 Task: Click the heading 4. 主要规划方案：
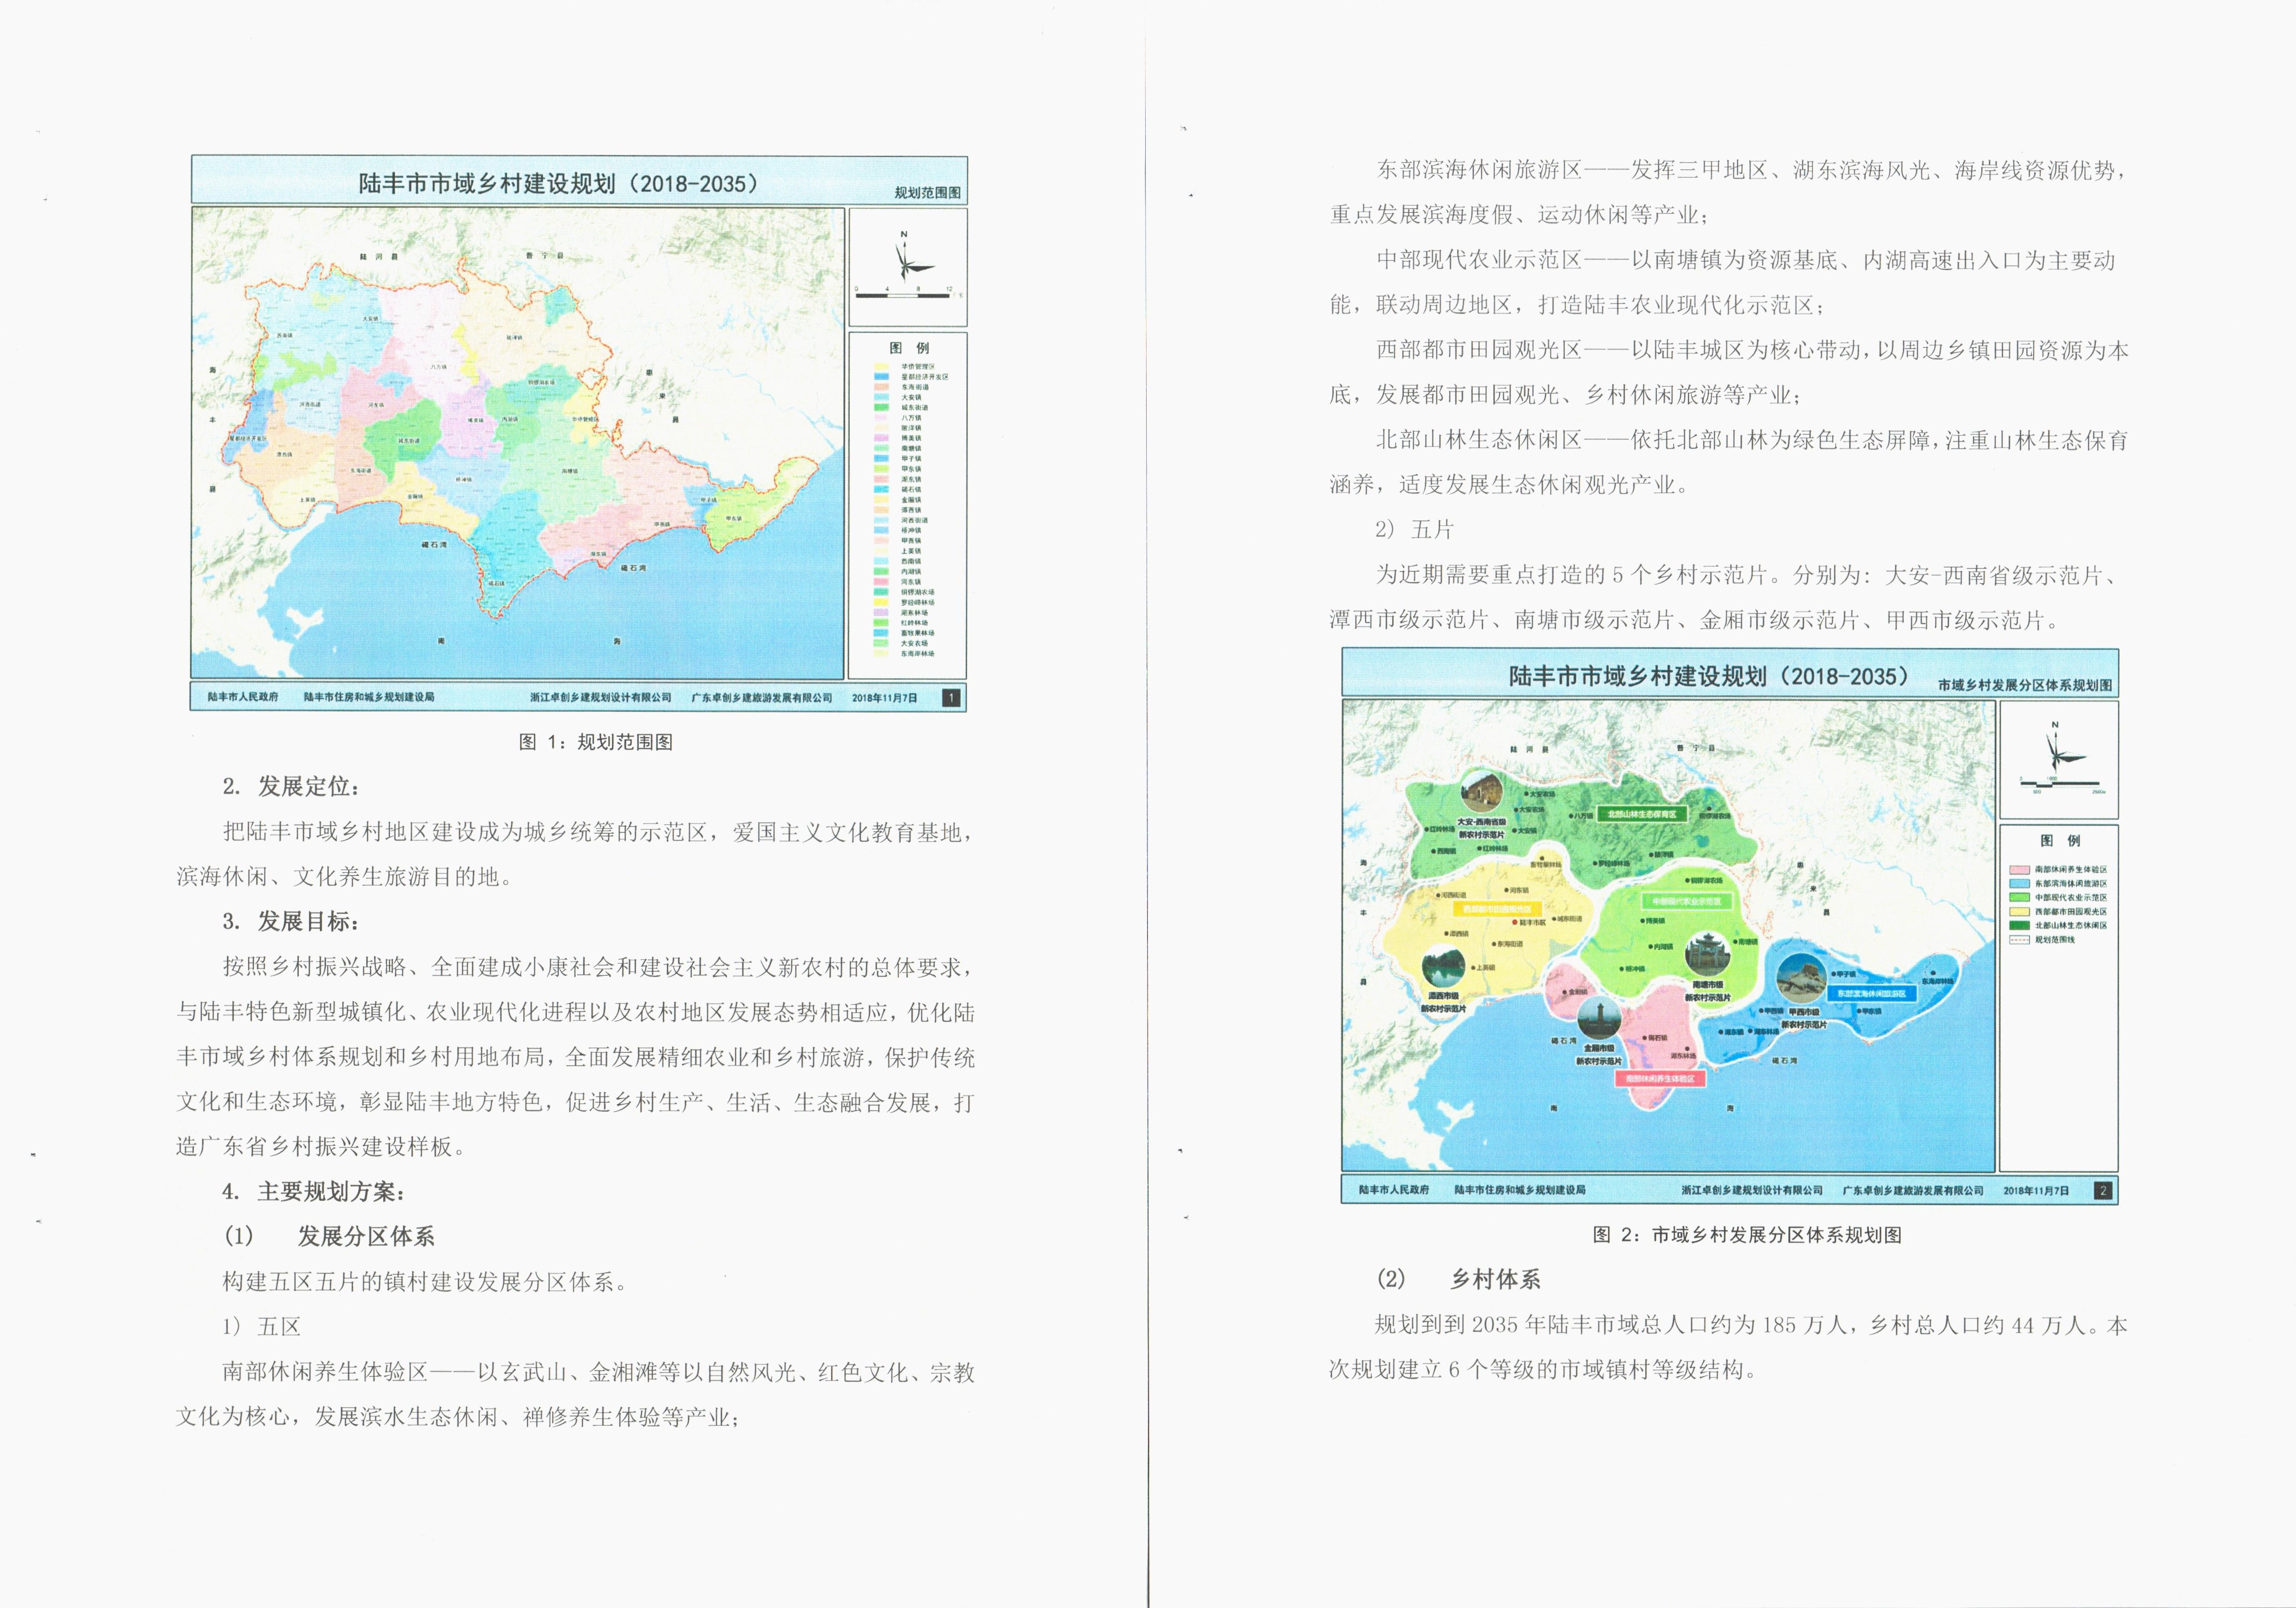coord(314,1192)
